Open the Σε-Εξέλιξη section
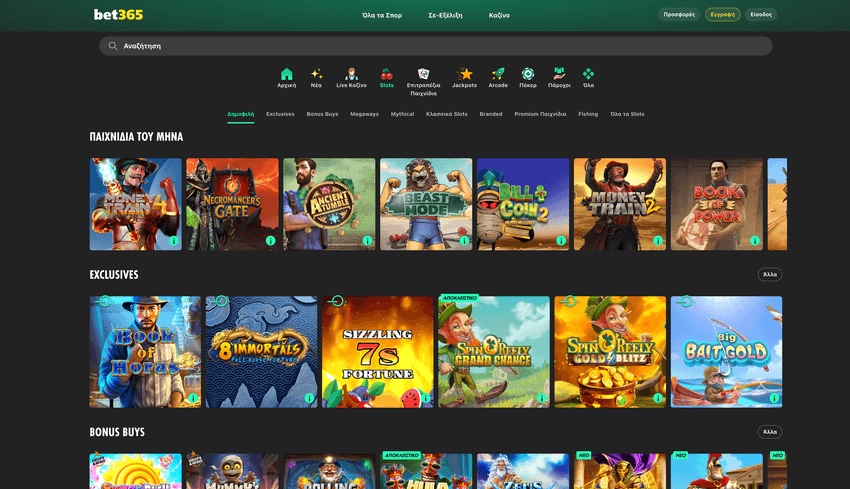This screenshot has width=850, height=489. coord(446,15)
